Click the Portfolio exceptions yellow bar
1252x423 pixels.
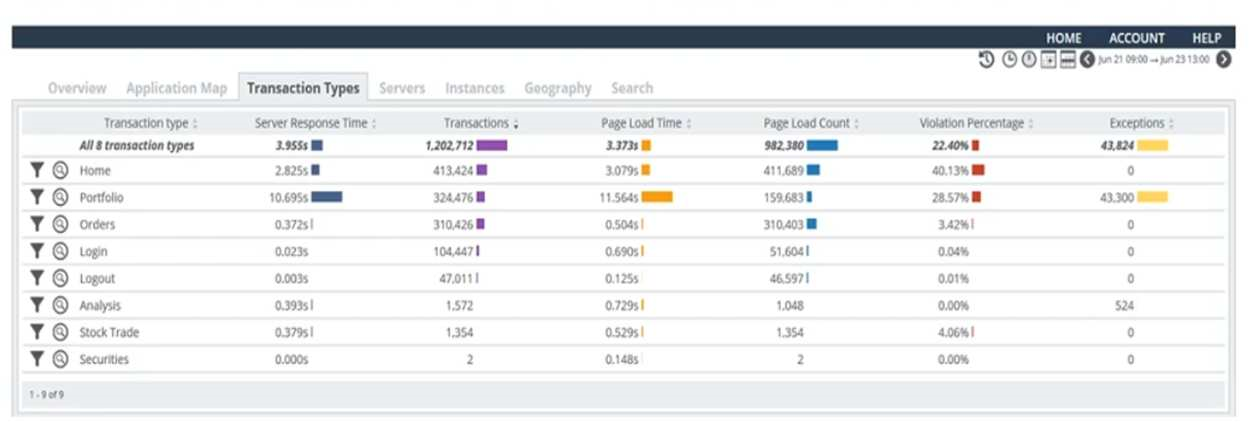1152,198
